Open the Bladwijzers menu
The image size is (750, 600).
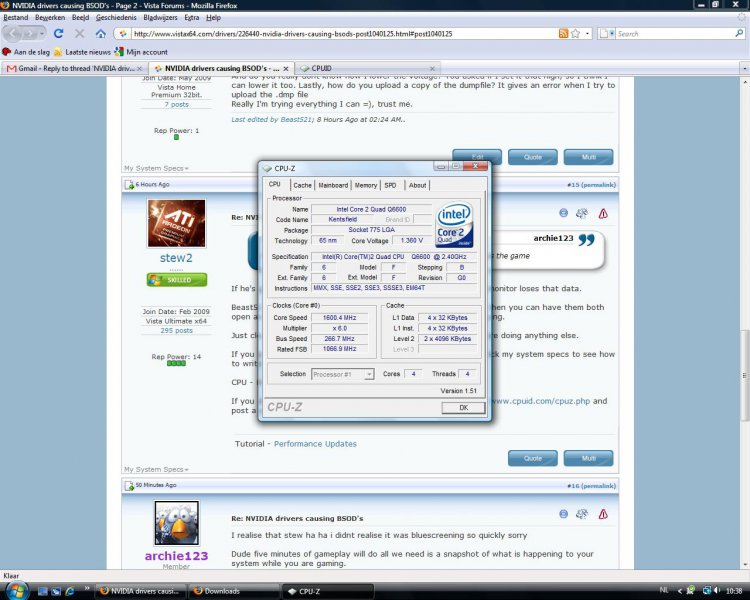(x=160, y=17)
